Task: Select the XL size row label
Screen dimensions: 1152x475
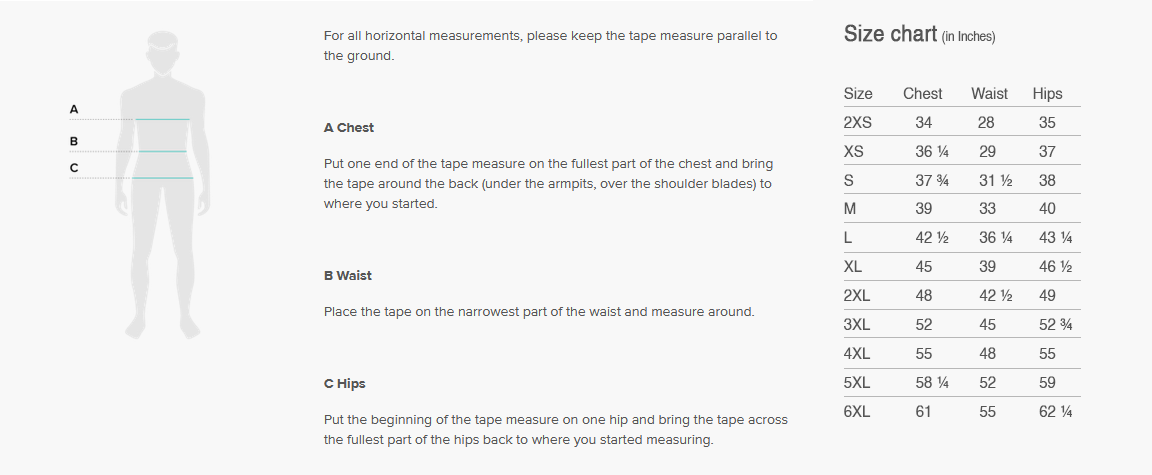Action: coord(853,267)
